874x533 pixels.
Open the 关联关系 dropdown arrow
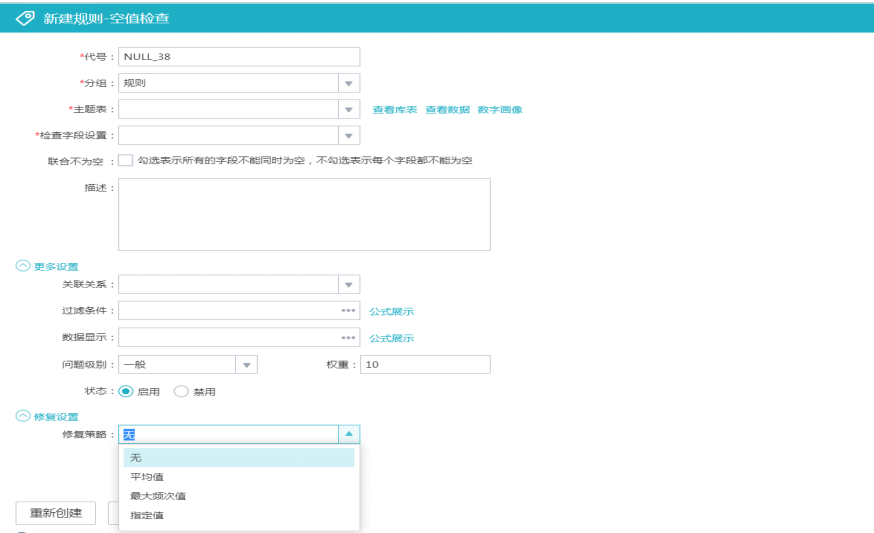click(349, 284)
